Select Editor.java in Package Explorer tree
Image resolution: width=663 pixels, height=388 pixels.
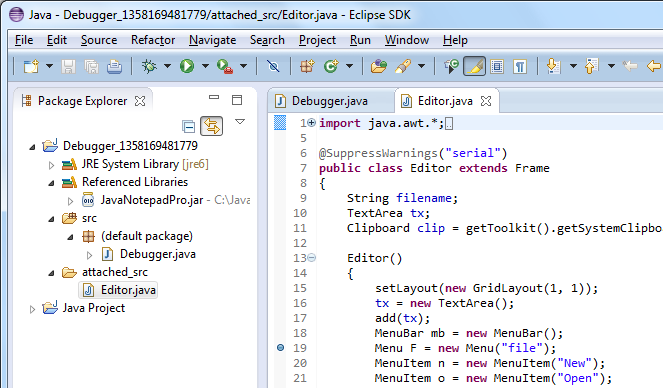119,290
